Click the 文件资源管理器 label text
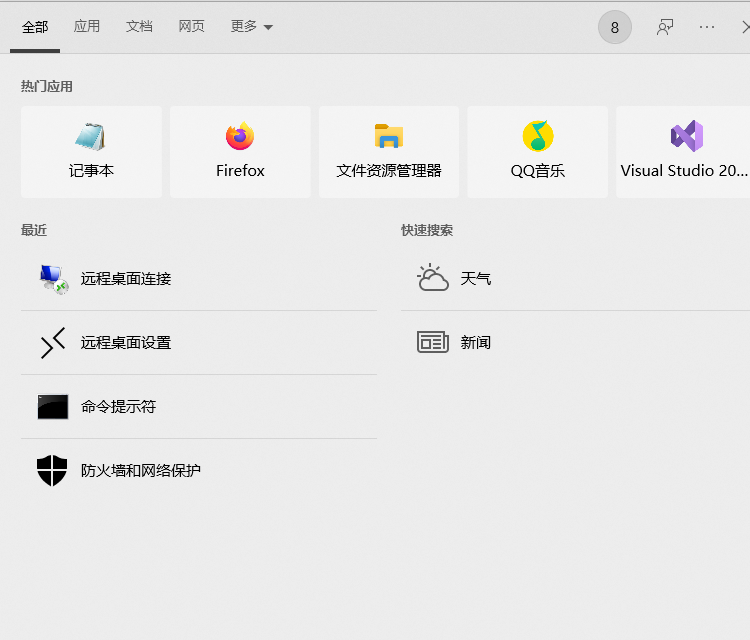Image resolution: width=750 pixels, height=640 pixels. point(389,171)
